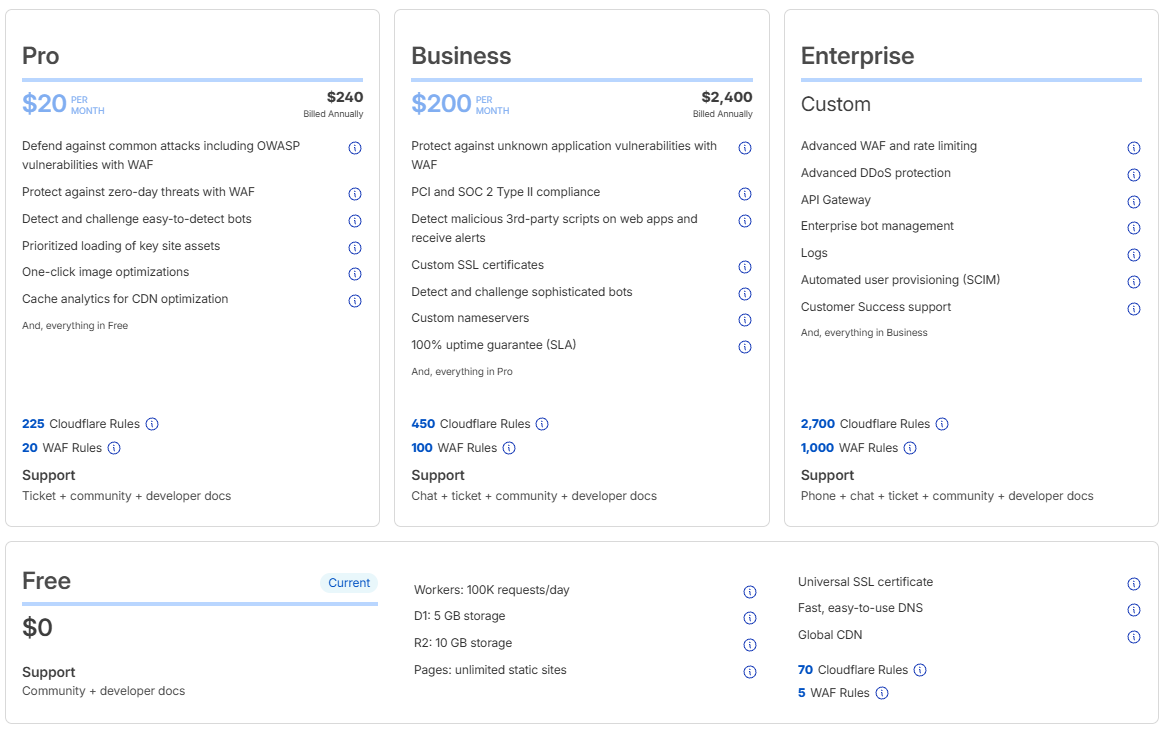Click the $200 per month Business price
1168x731 pixels.
460,104
